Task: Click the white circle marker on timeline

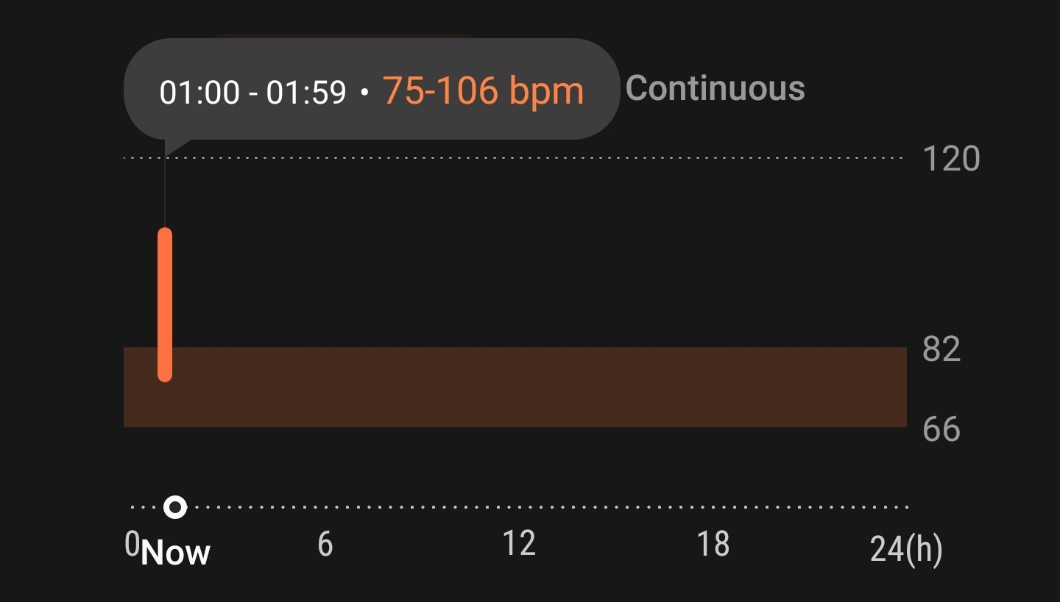Action: (175, 508)
